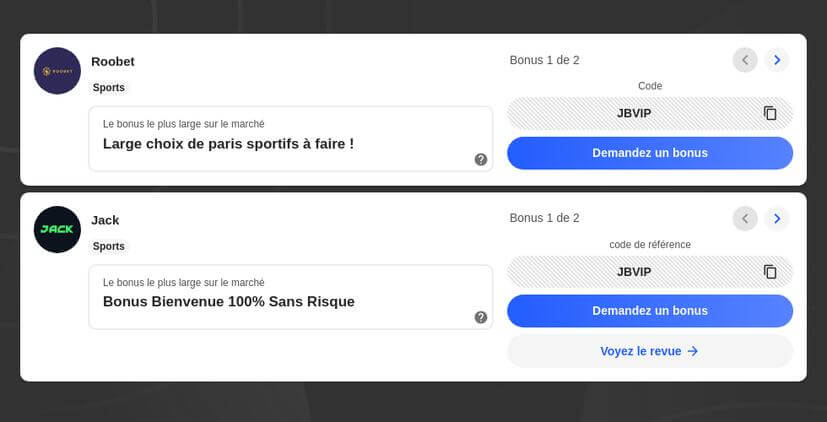Viewport: 827px width, 422px height.
Task: Select Jack's JBVIP reference code field
Action: tap(650, 272)
